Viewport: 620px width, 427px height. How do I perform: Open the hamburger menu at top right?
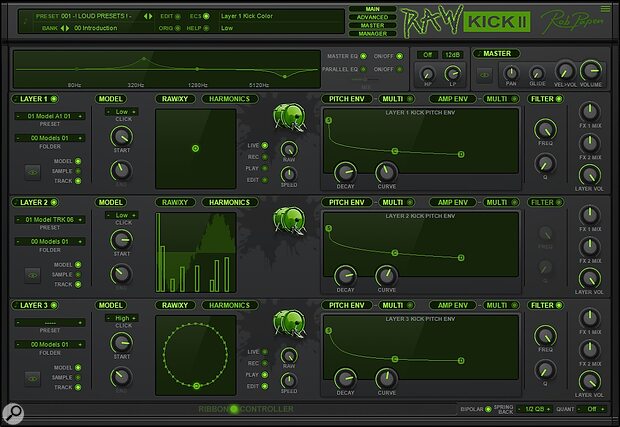point(605,8)
